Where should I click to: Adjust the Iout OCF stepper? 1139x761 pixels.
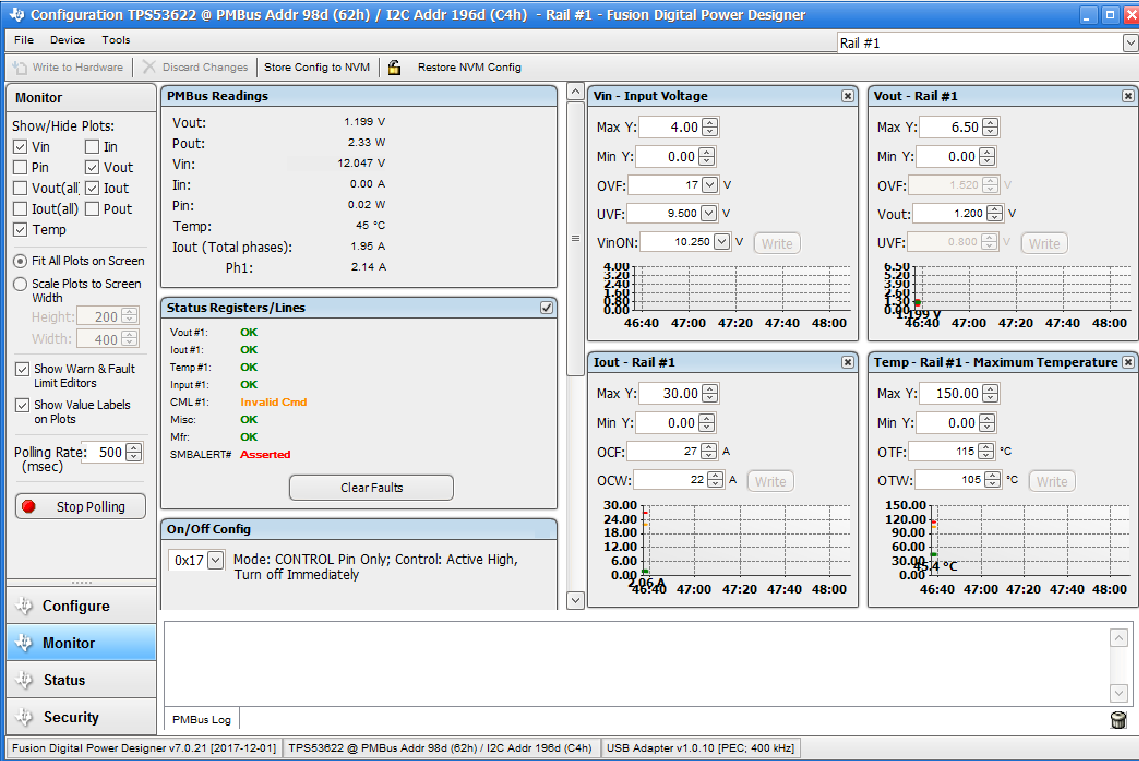709,452
